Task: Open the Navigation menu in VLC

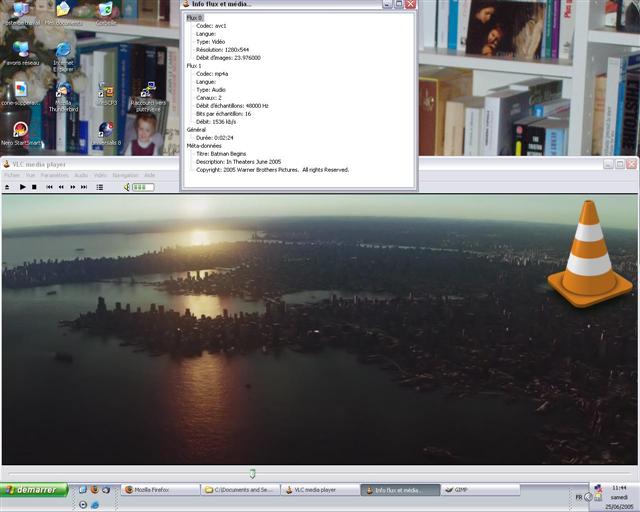Action: (125, 175)
